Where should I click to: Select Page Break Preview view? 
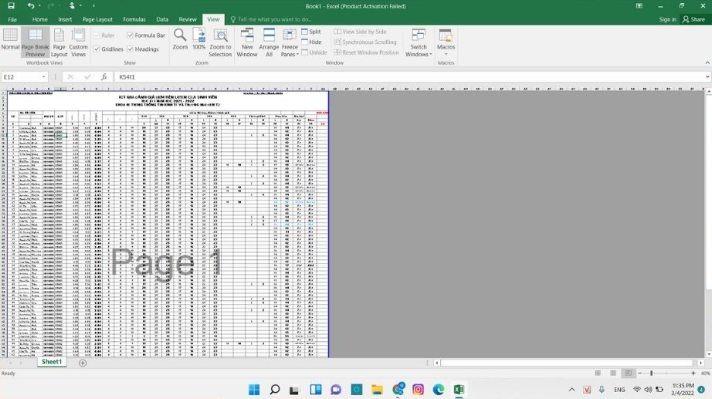pos(35,42)
